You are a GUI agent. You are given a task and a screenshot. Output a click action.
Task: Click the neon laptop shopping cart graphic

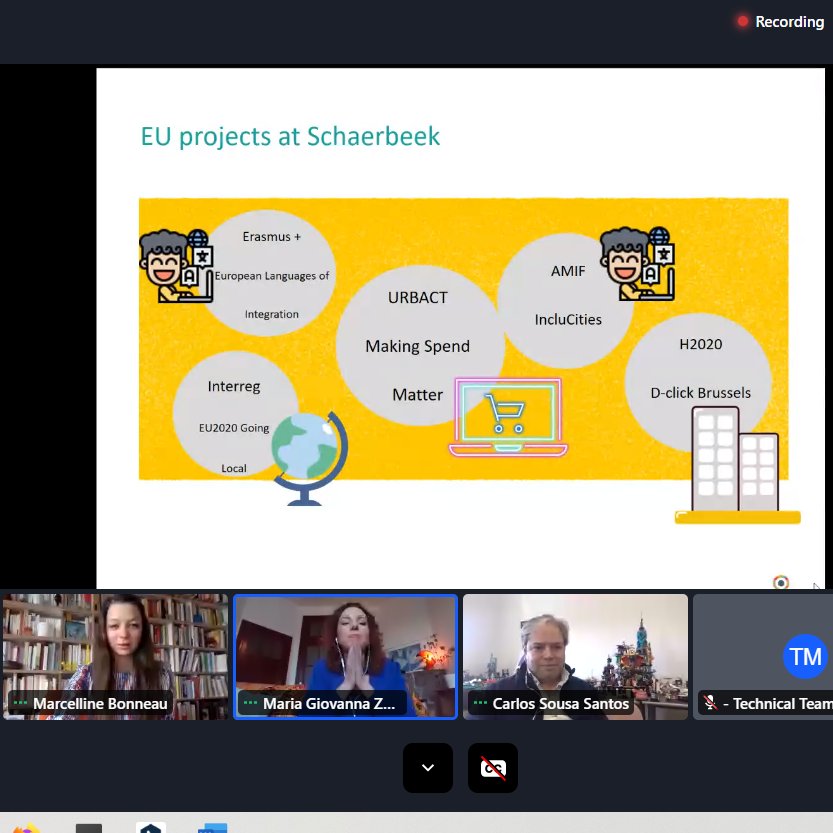[x=508, y=418]
